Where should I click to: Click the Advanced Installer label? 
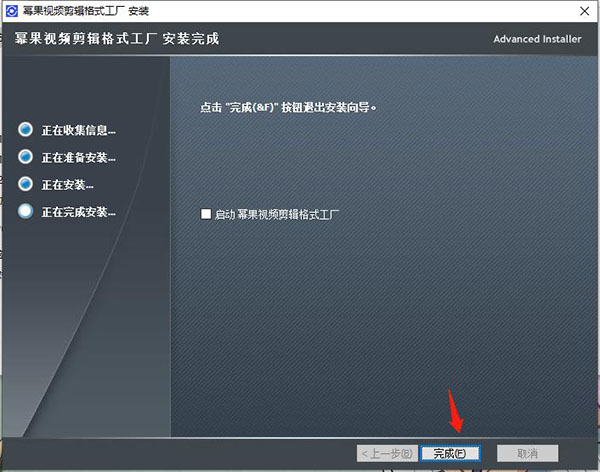tap(537, 39)
